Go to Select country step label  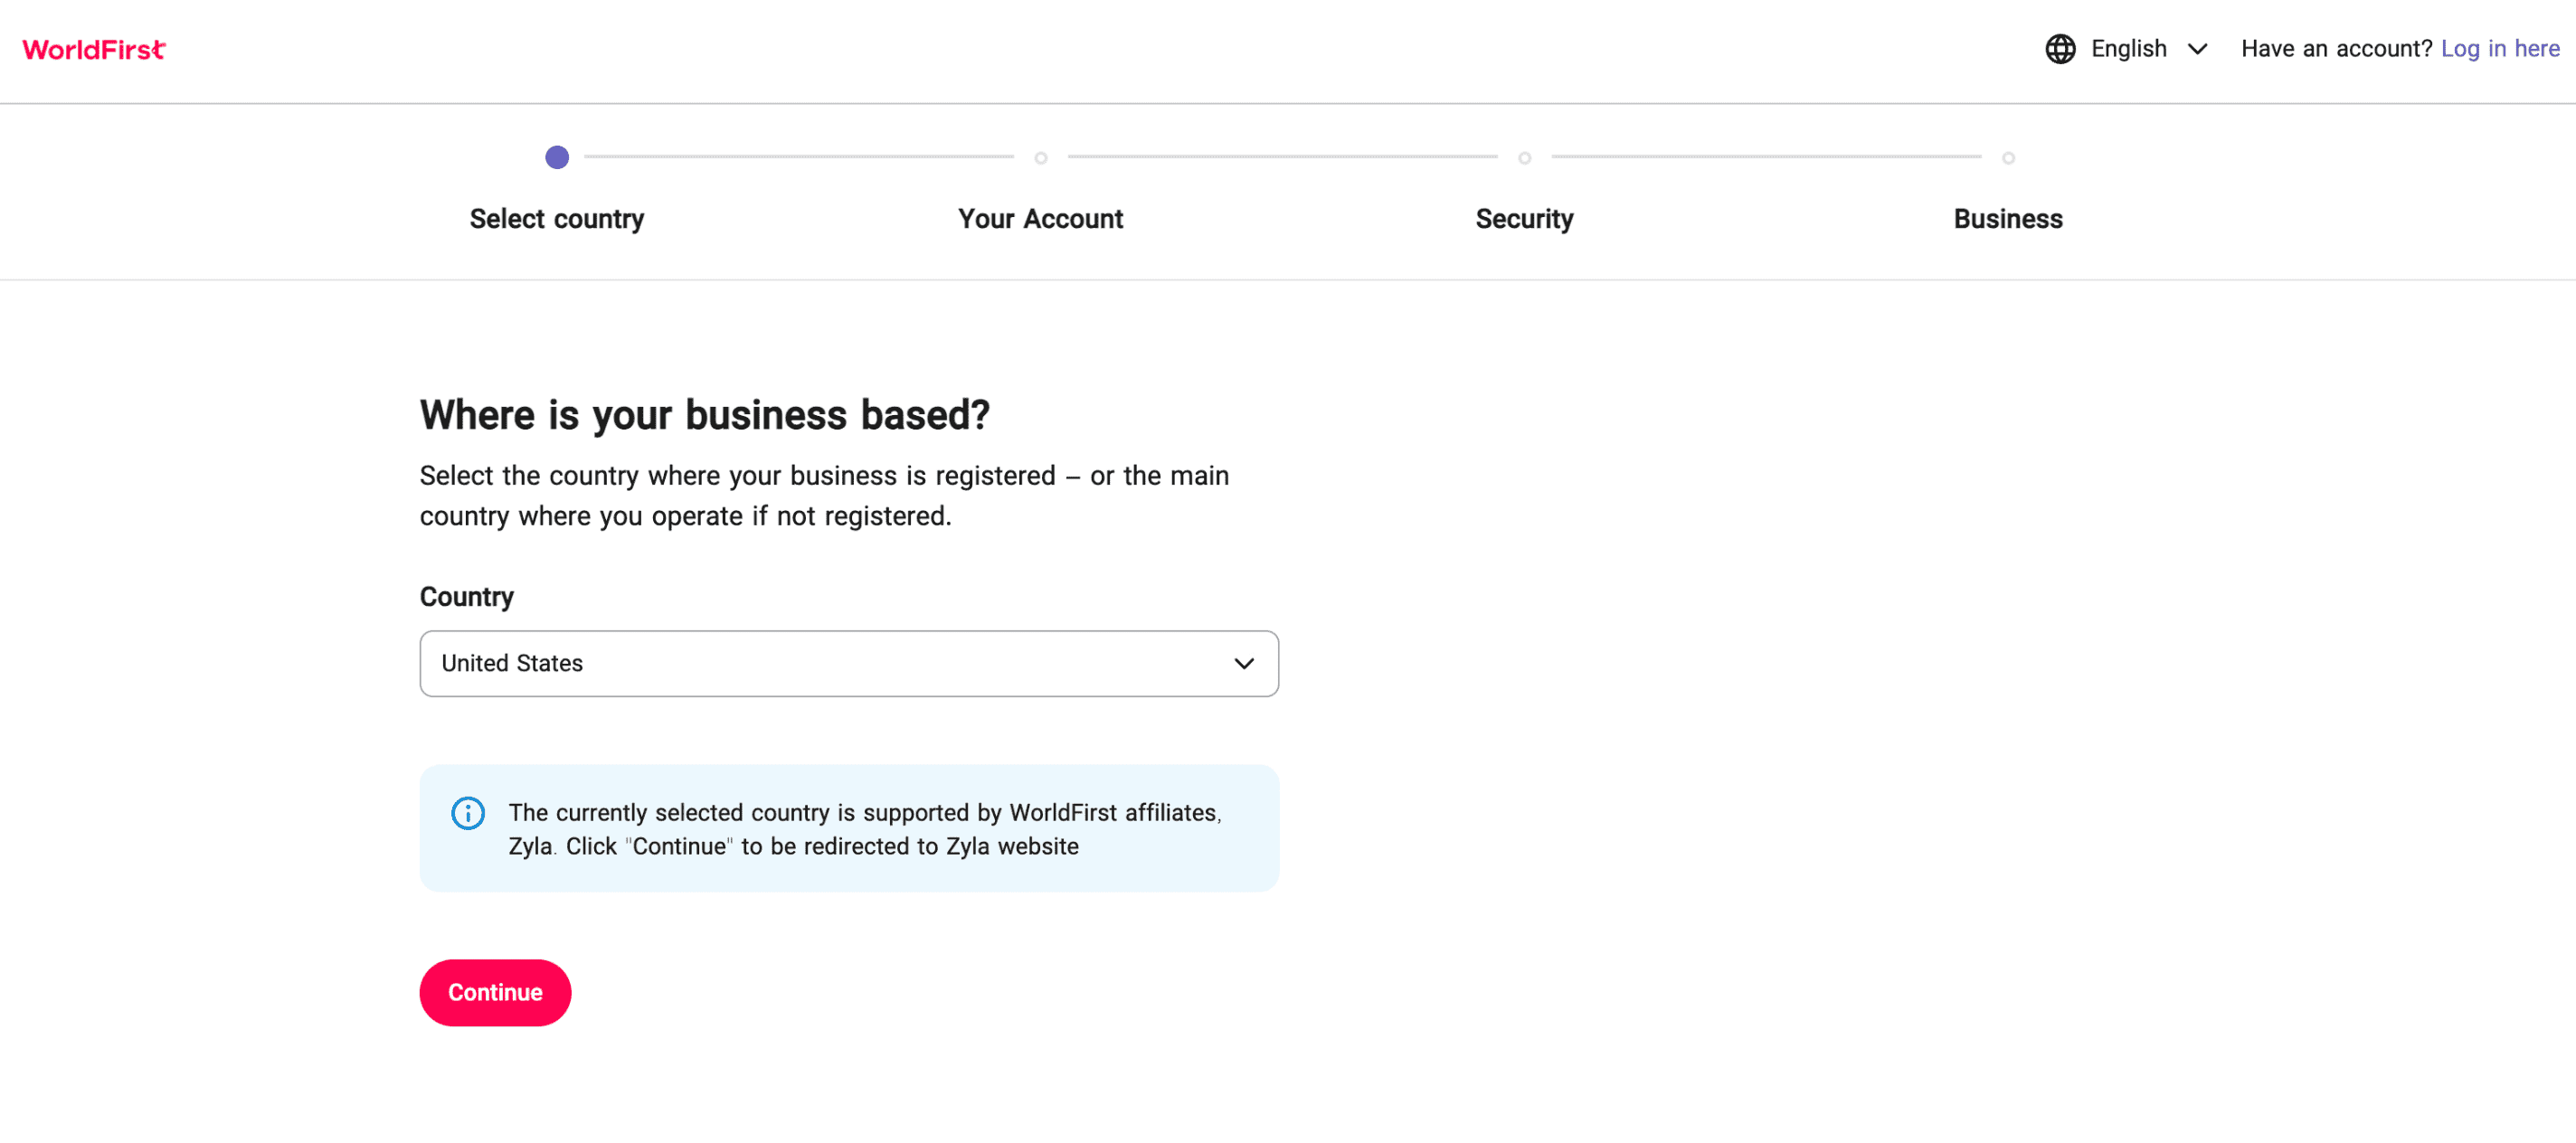pos(556,219)
